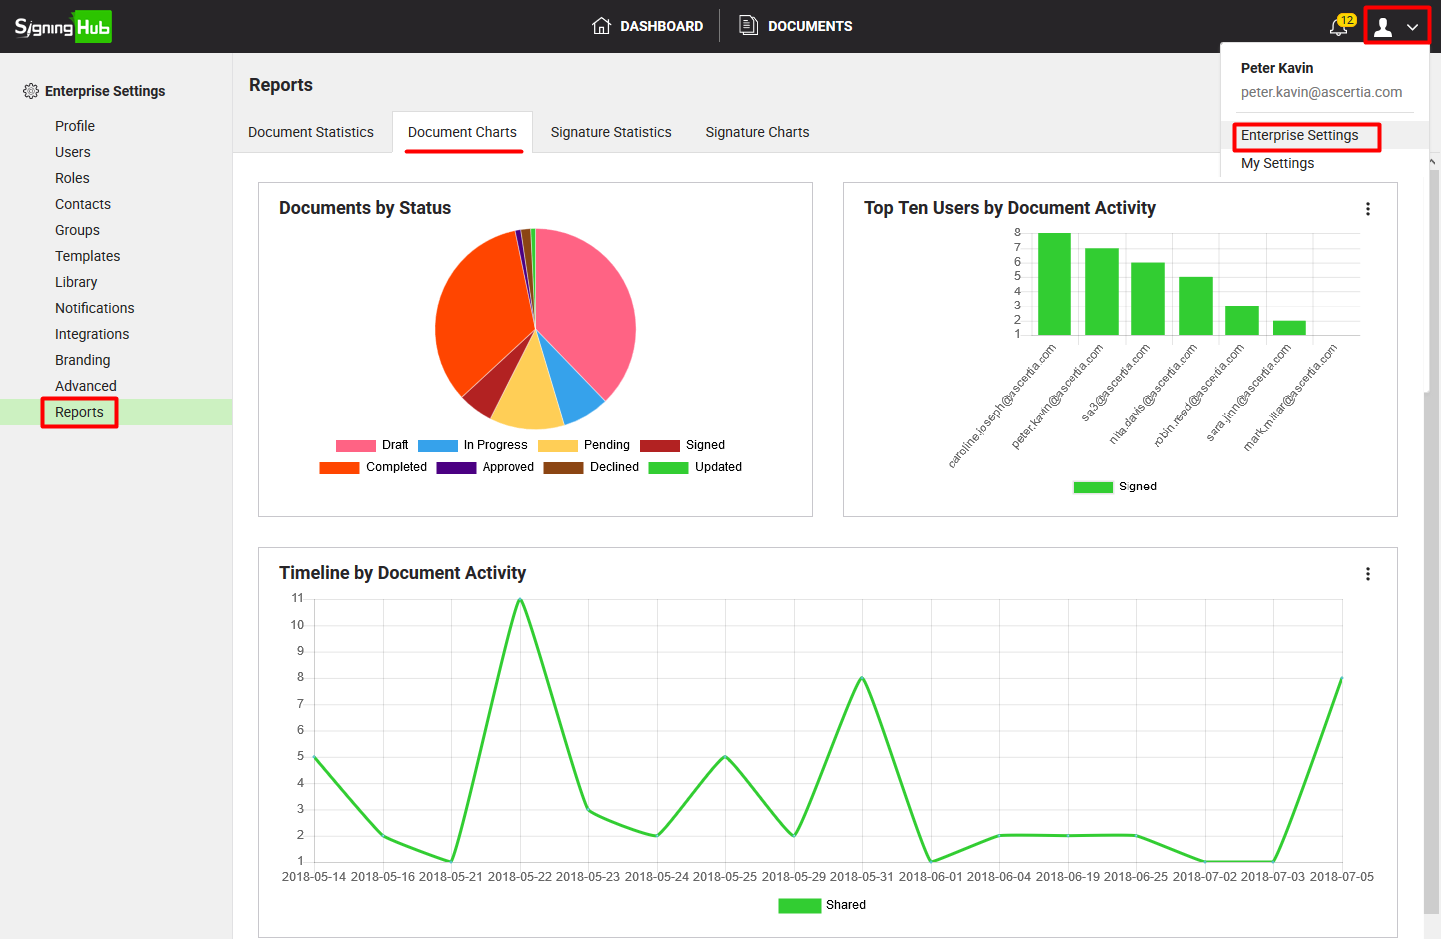1441x939 pixels.
Task: Click the In Progress blue color swatch
Action: (438, 446)
